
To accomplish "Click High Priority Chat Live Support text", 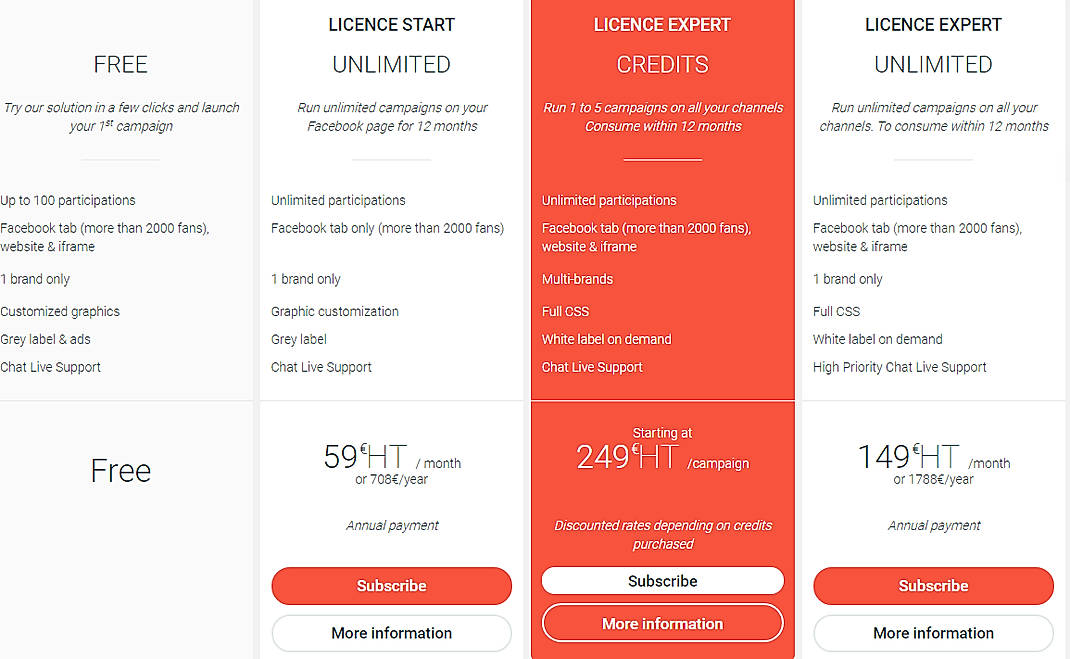I will click(899, 367).
